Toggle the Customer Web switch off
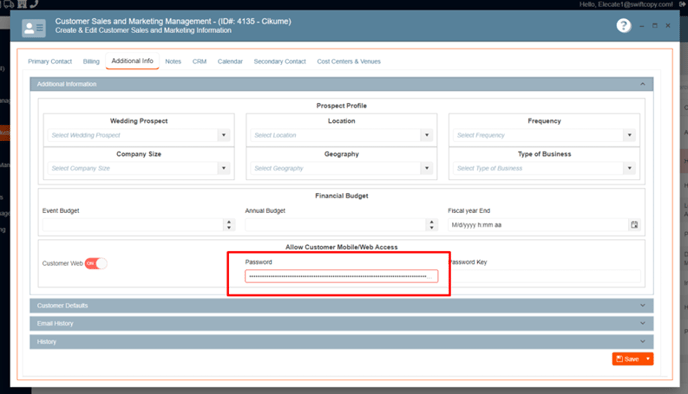This screenshot has height=394, width=688. tap(96, 263)
